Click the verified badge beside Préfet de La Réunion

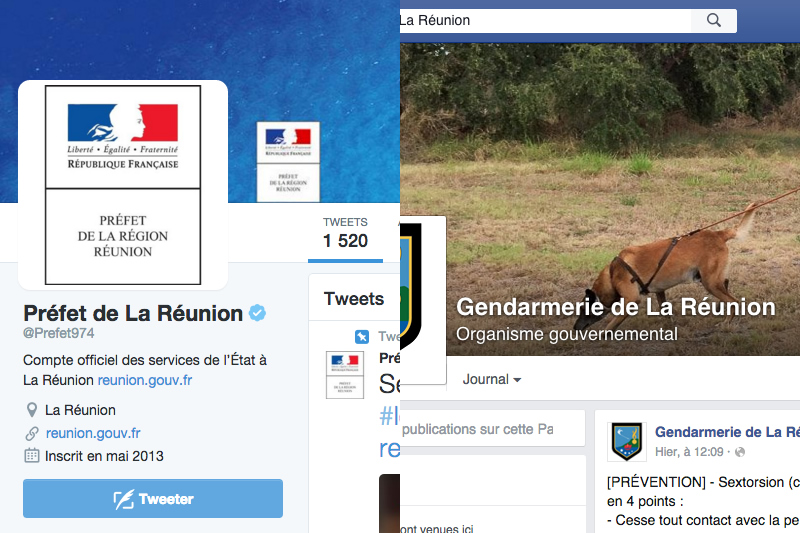(257, 313)
